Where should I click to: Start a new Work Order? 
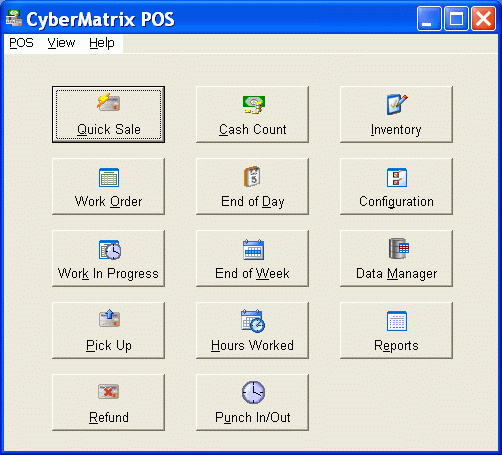click(x=108, y=186)
